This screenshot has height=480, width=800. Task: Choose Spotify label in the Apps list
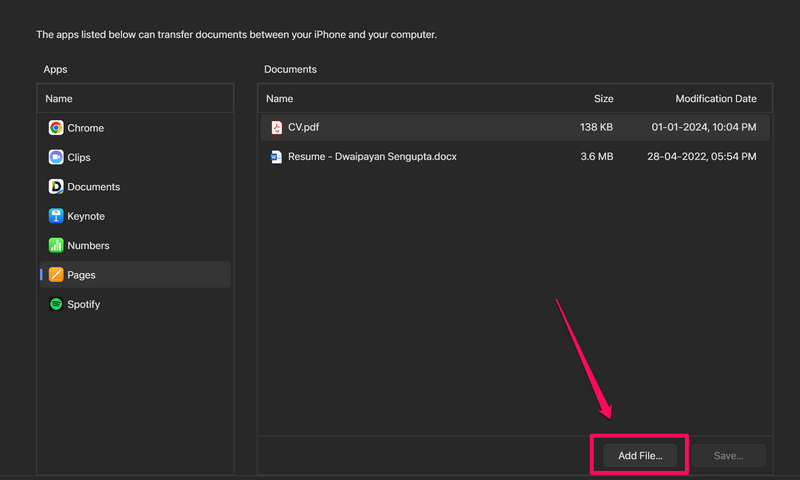[84, 304]
